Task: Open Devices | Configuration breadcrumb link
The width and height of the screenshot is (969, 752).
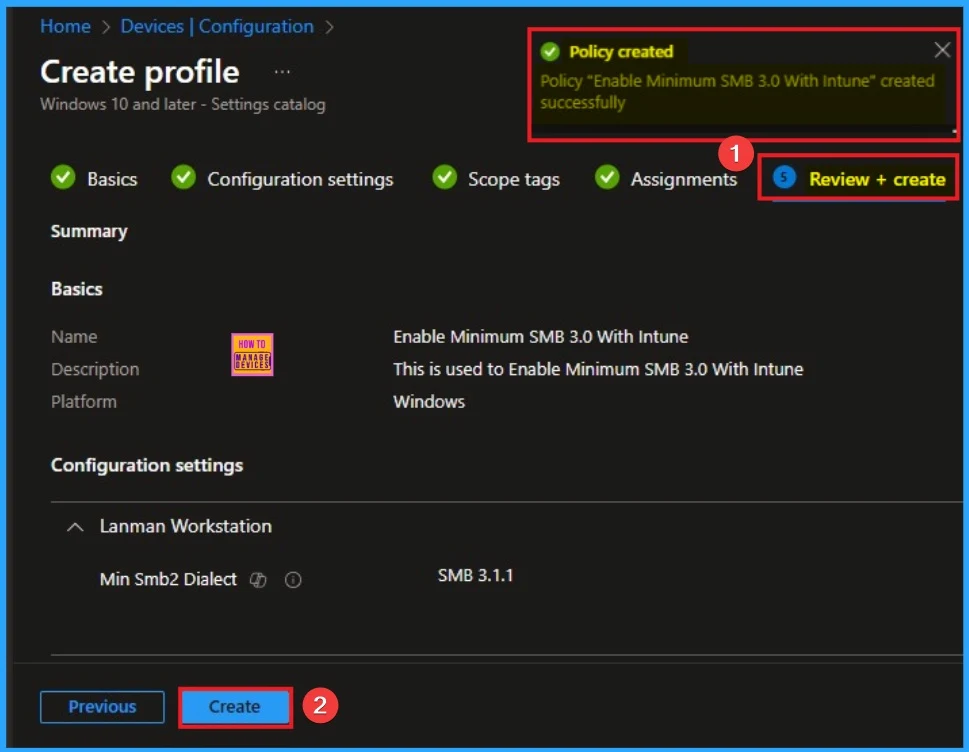Action: (x=217, y=26)
